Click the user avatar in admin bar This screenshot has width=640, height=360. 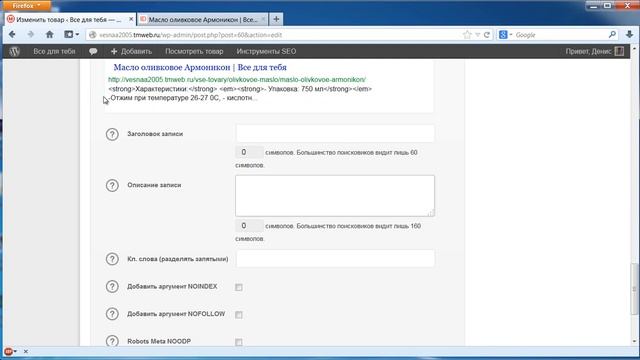pos(619,51)
